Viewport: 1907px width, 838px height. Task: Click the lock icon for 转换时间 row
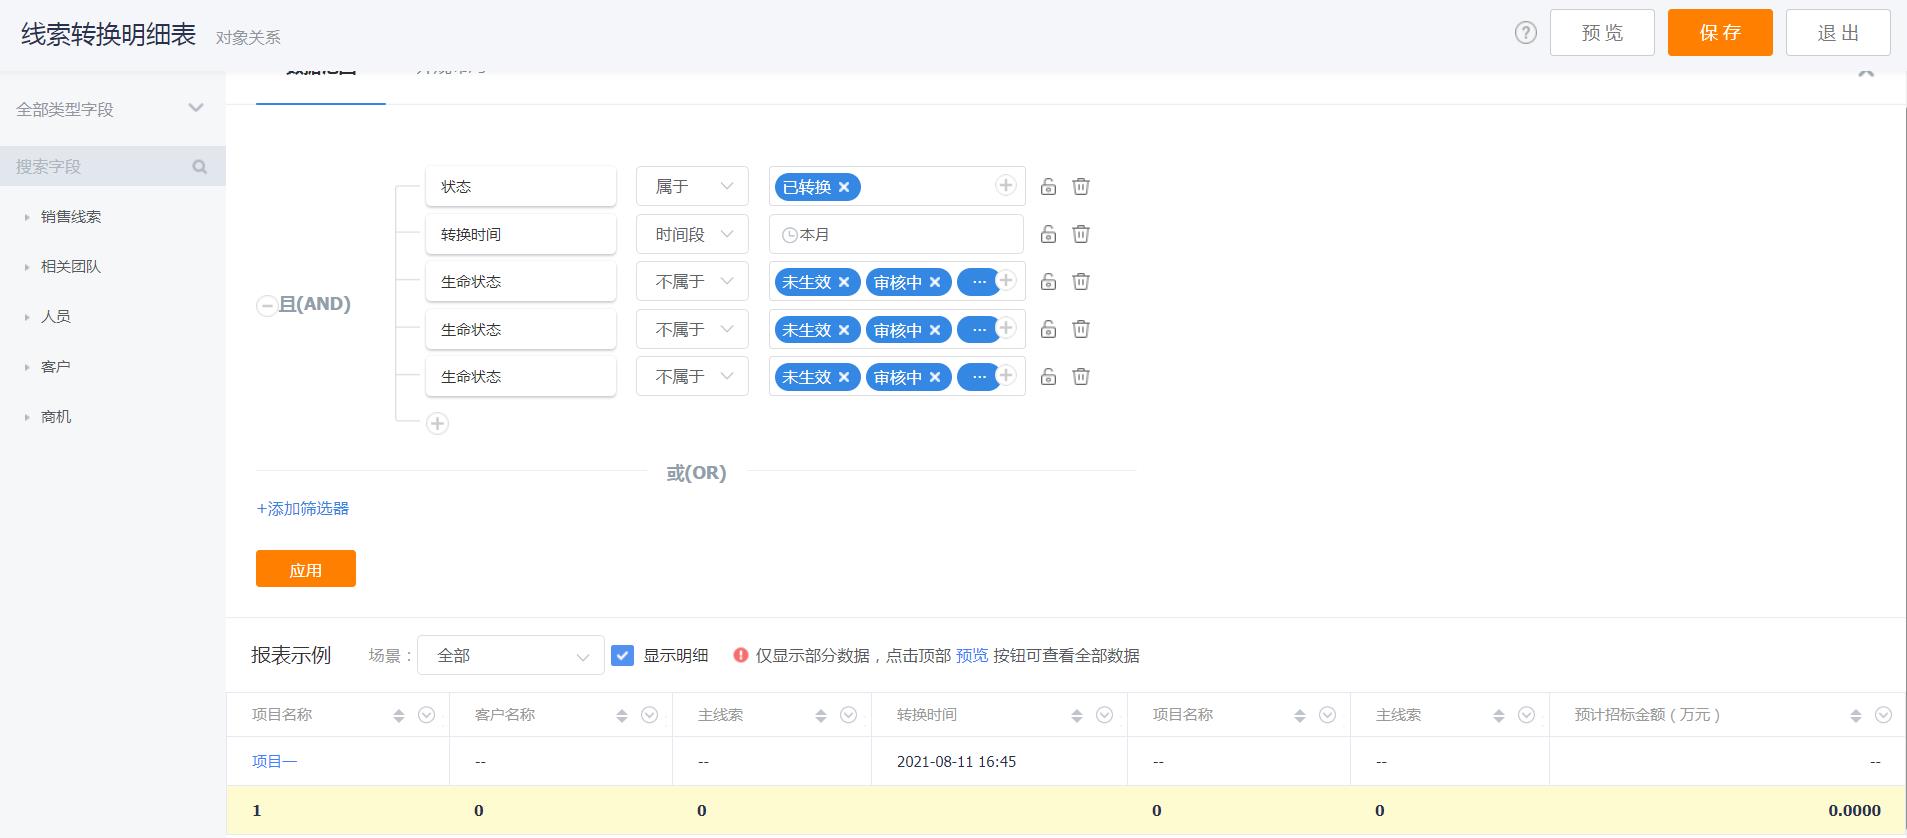click(x=1048, y=234)
